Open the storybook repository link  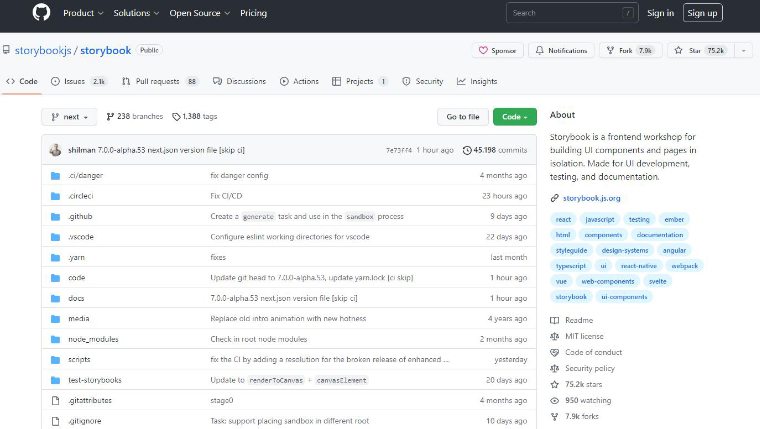[106, 50]
